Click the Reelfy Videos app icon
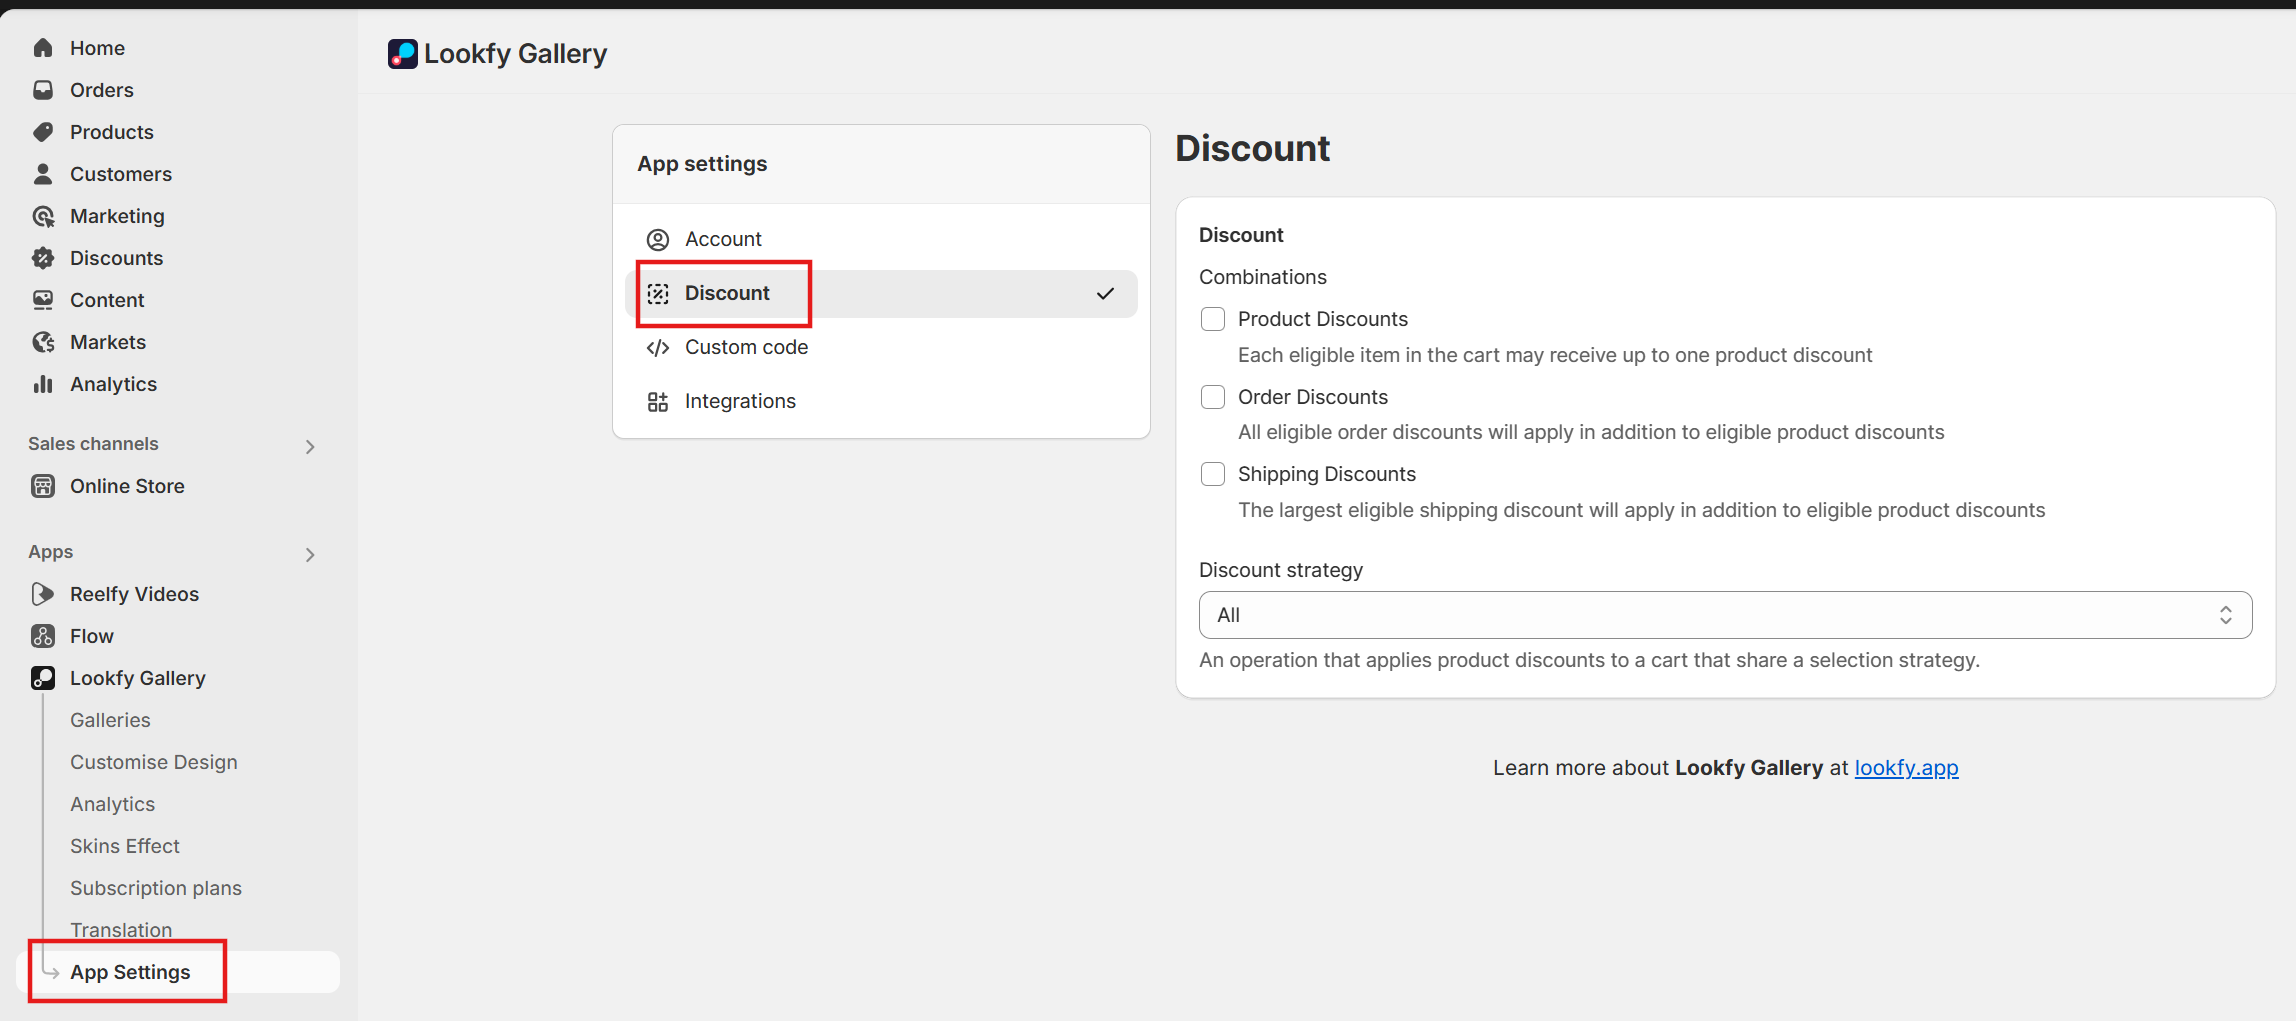Screen dimensions: 2296x1021 [x=43, y=594]
